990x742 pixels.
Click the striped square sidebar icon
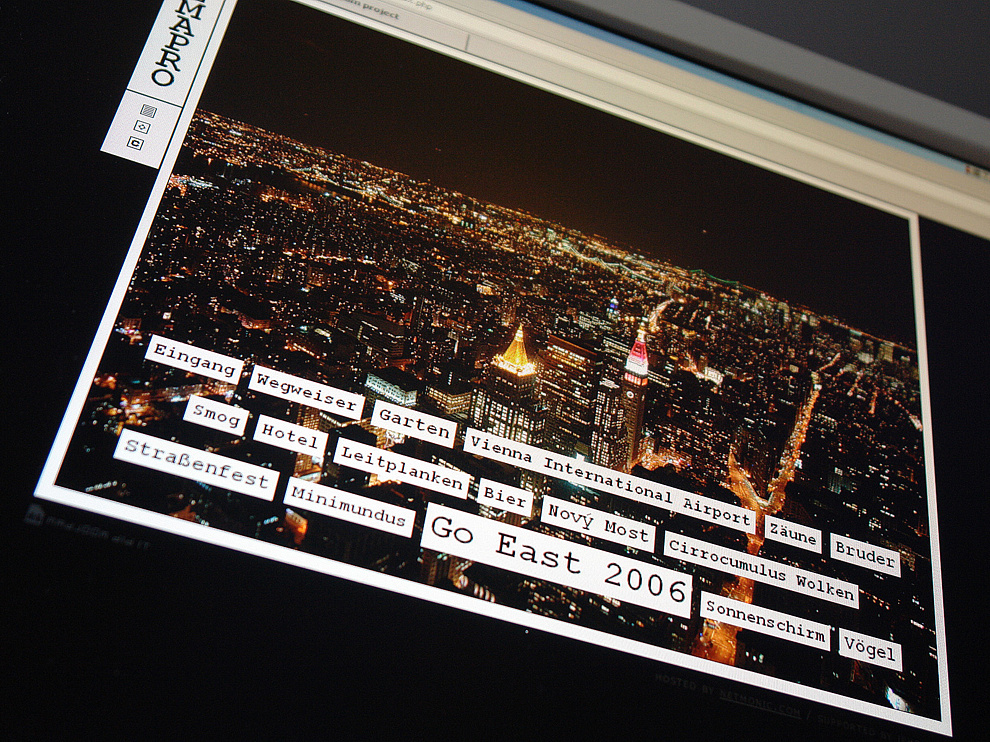pyautogui.click(x=148, y=111)
